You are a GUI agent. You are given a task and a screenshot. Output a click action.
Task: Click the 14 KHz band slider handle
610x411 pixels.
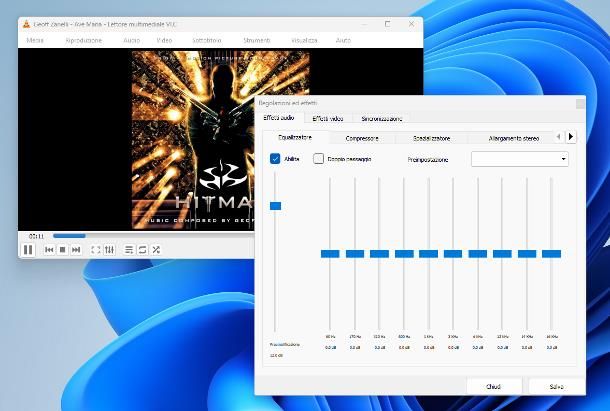point(527,254)
